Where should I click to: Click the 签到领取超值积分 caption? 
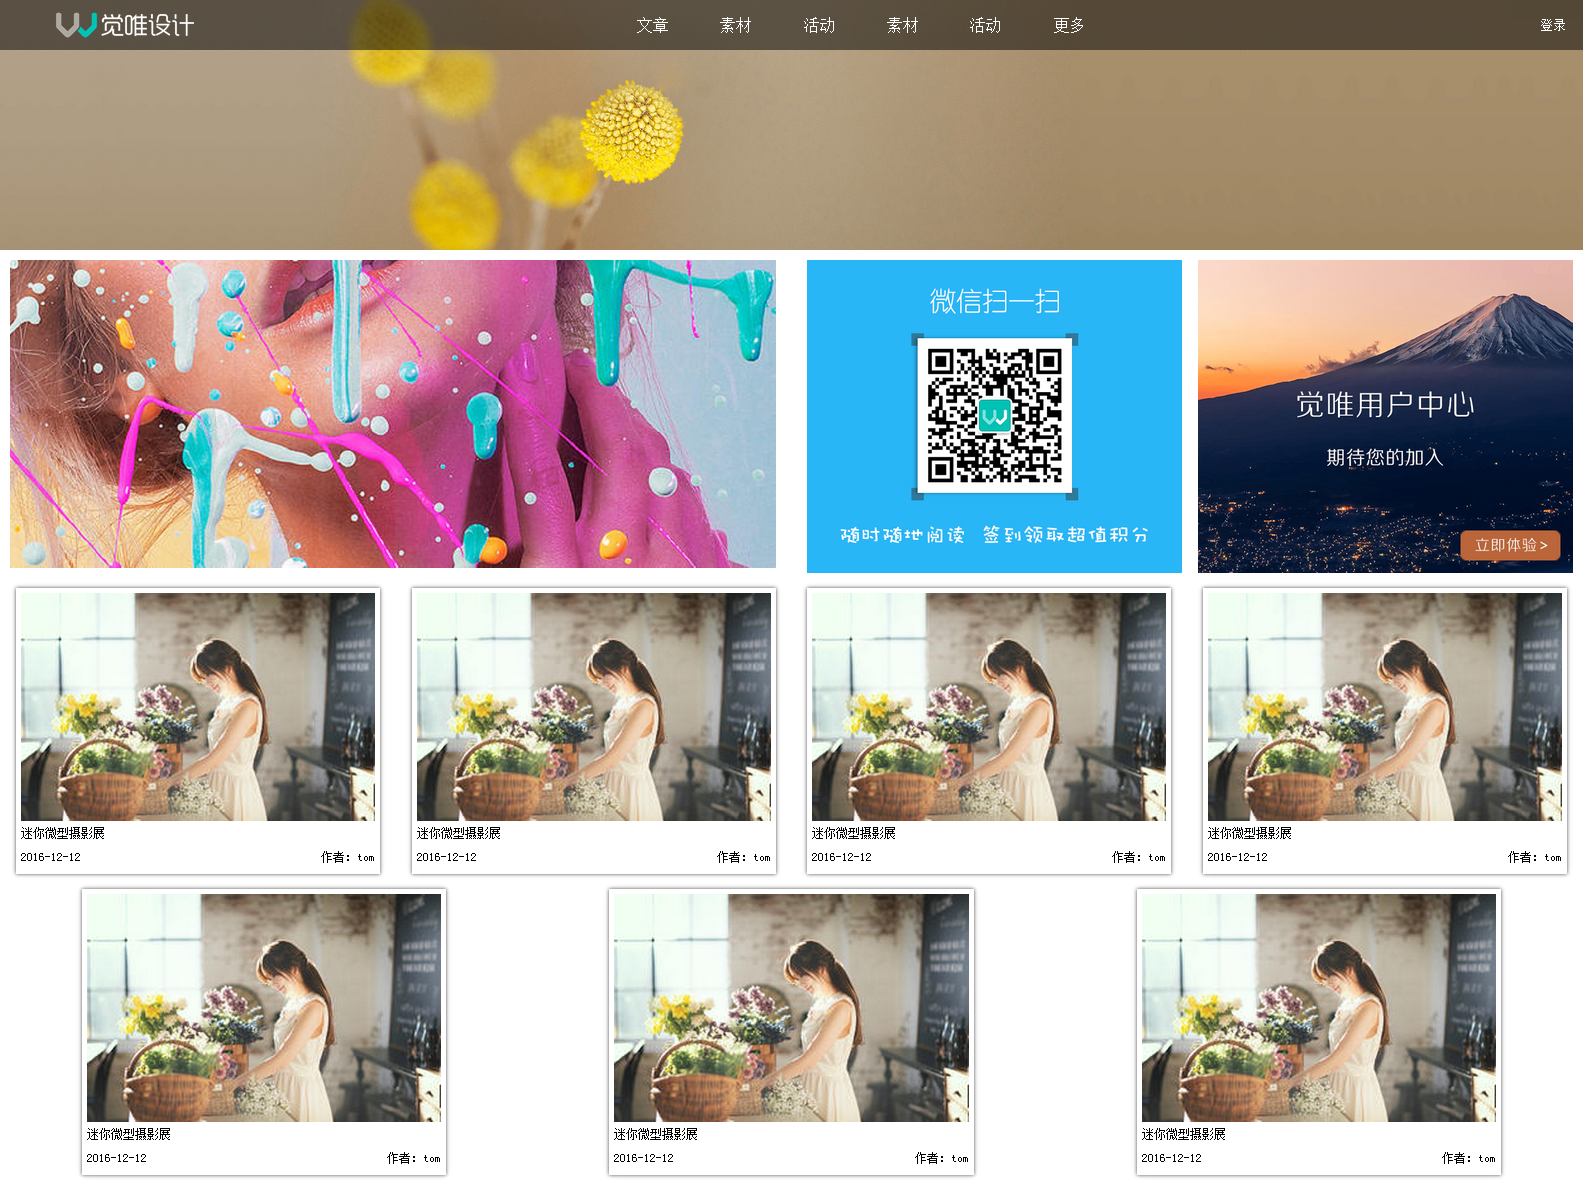click(x=1065, y=535)
